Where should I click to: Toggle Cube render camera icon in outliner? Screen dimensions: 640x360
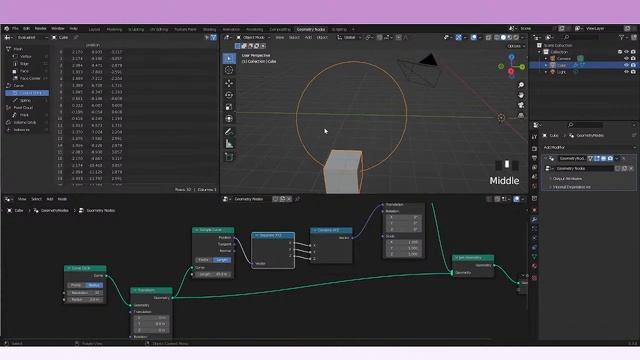click(633, 65)
